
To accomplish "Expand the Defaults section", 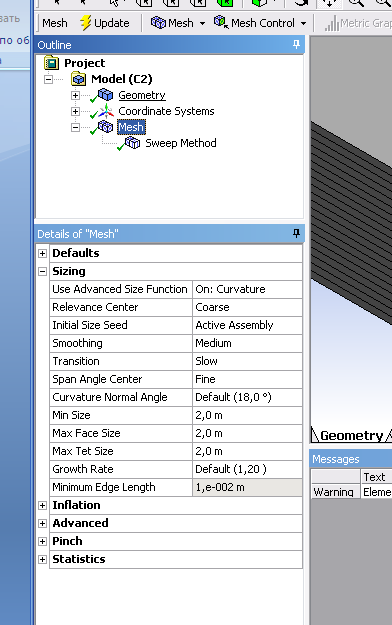I will point(42,253).
